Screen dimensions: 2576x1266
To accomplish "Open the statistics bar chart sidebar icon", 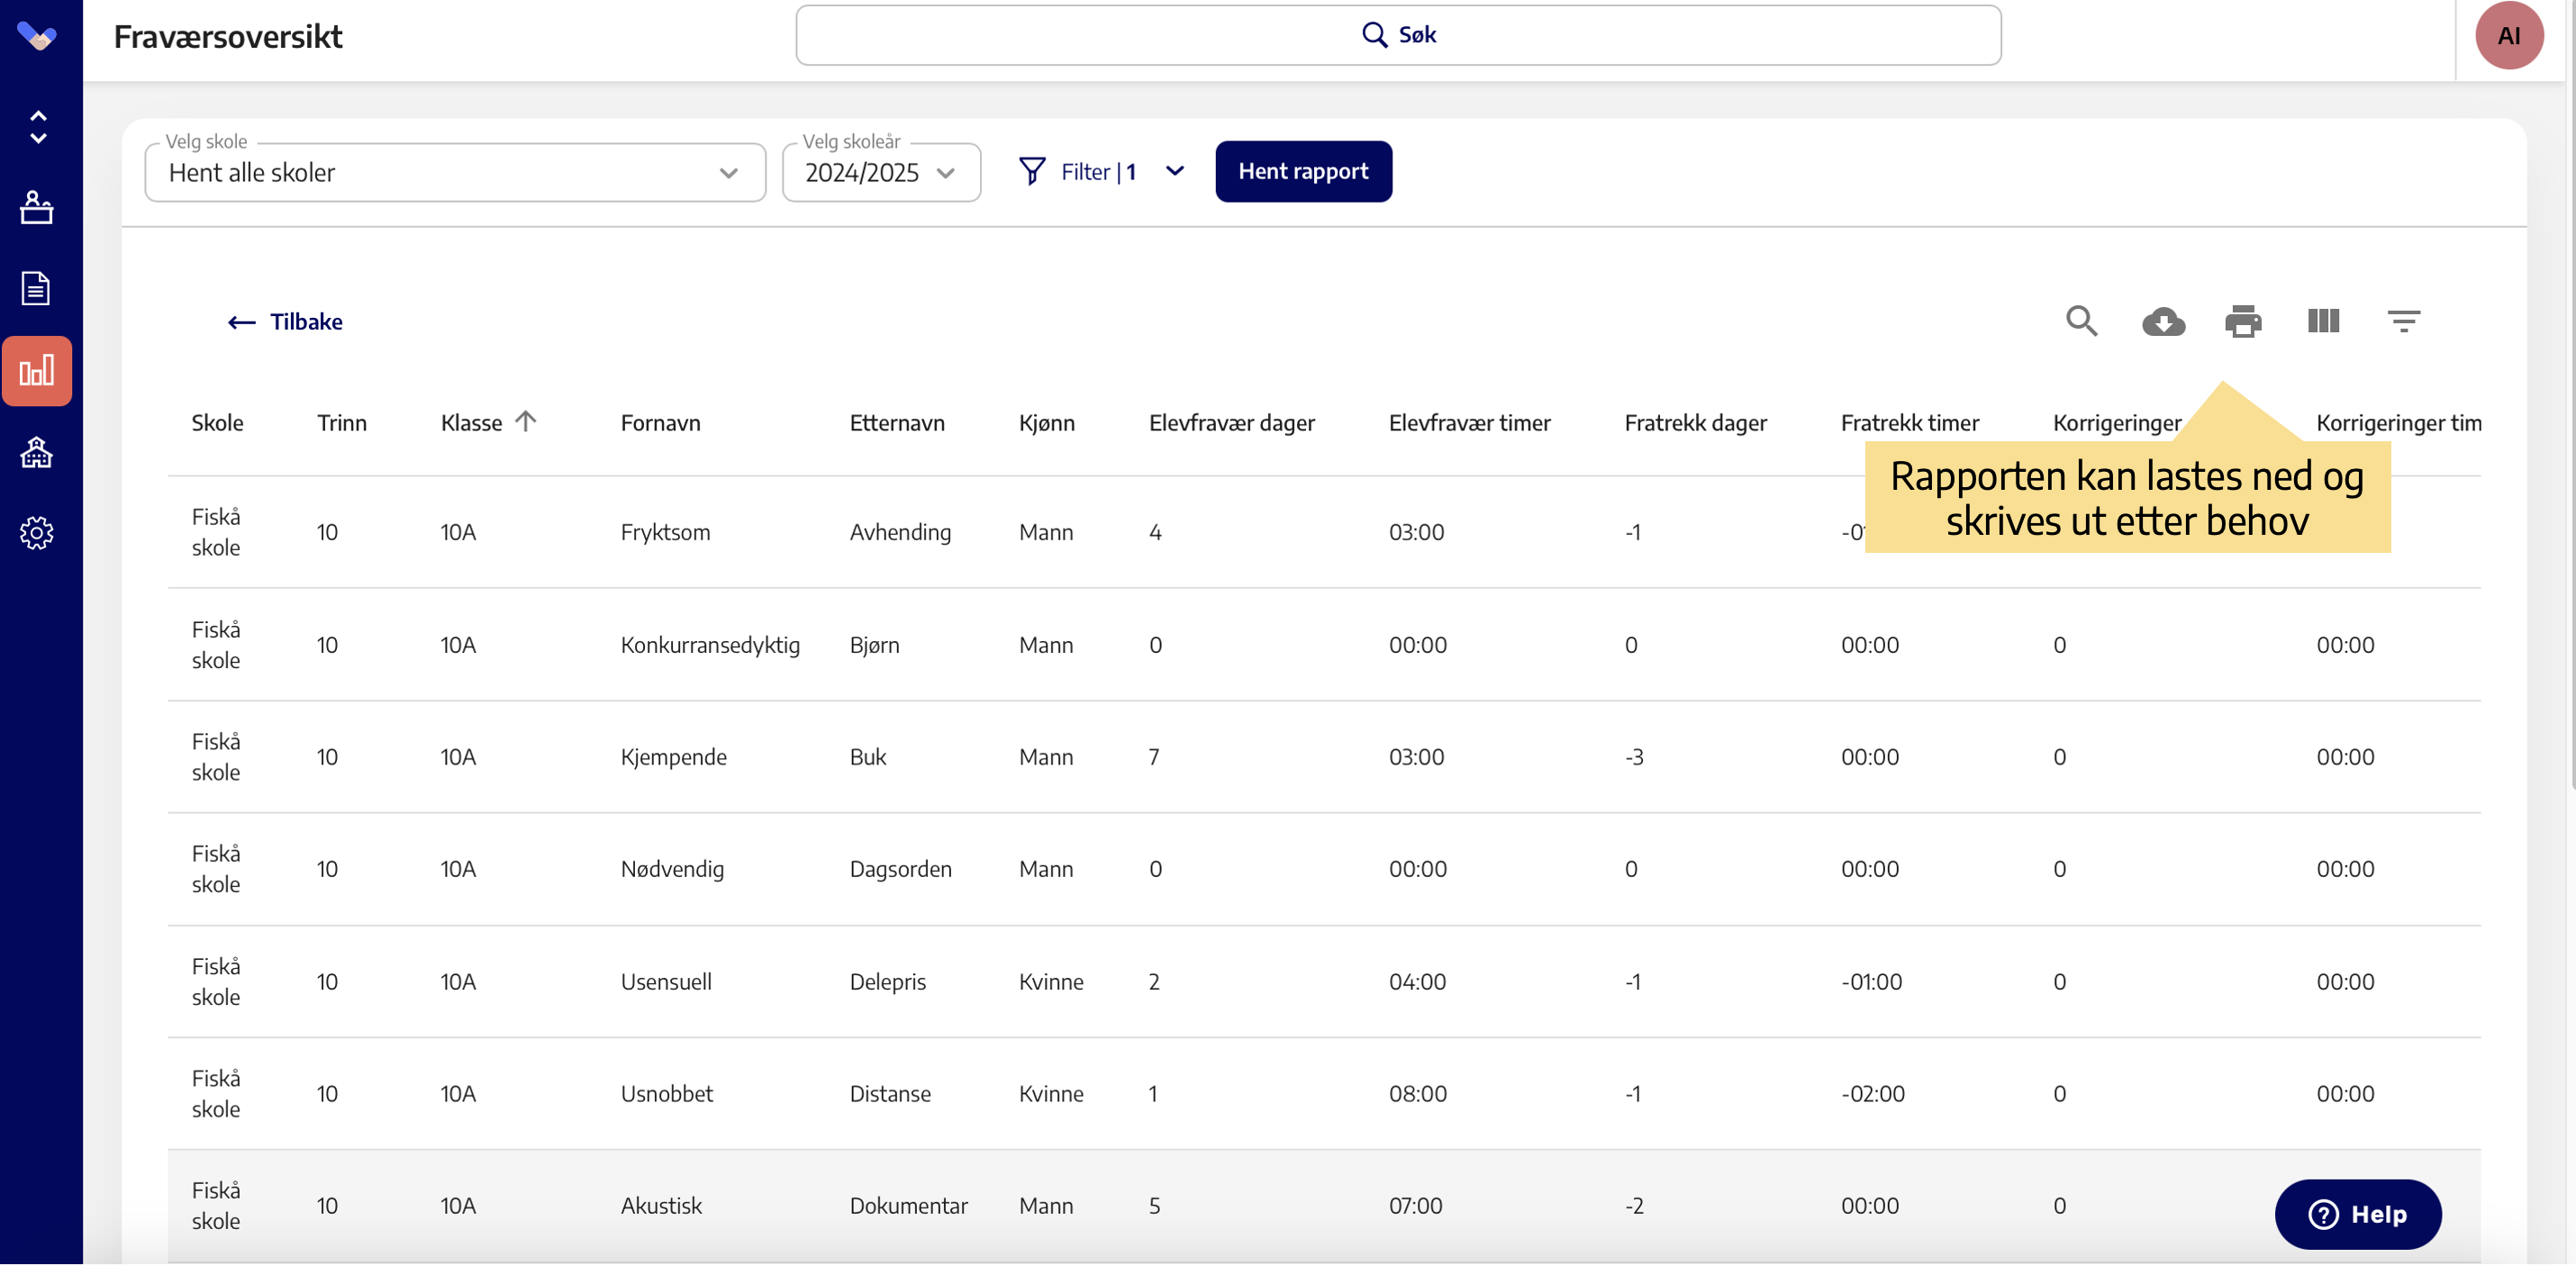I will click(37, 371).
